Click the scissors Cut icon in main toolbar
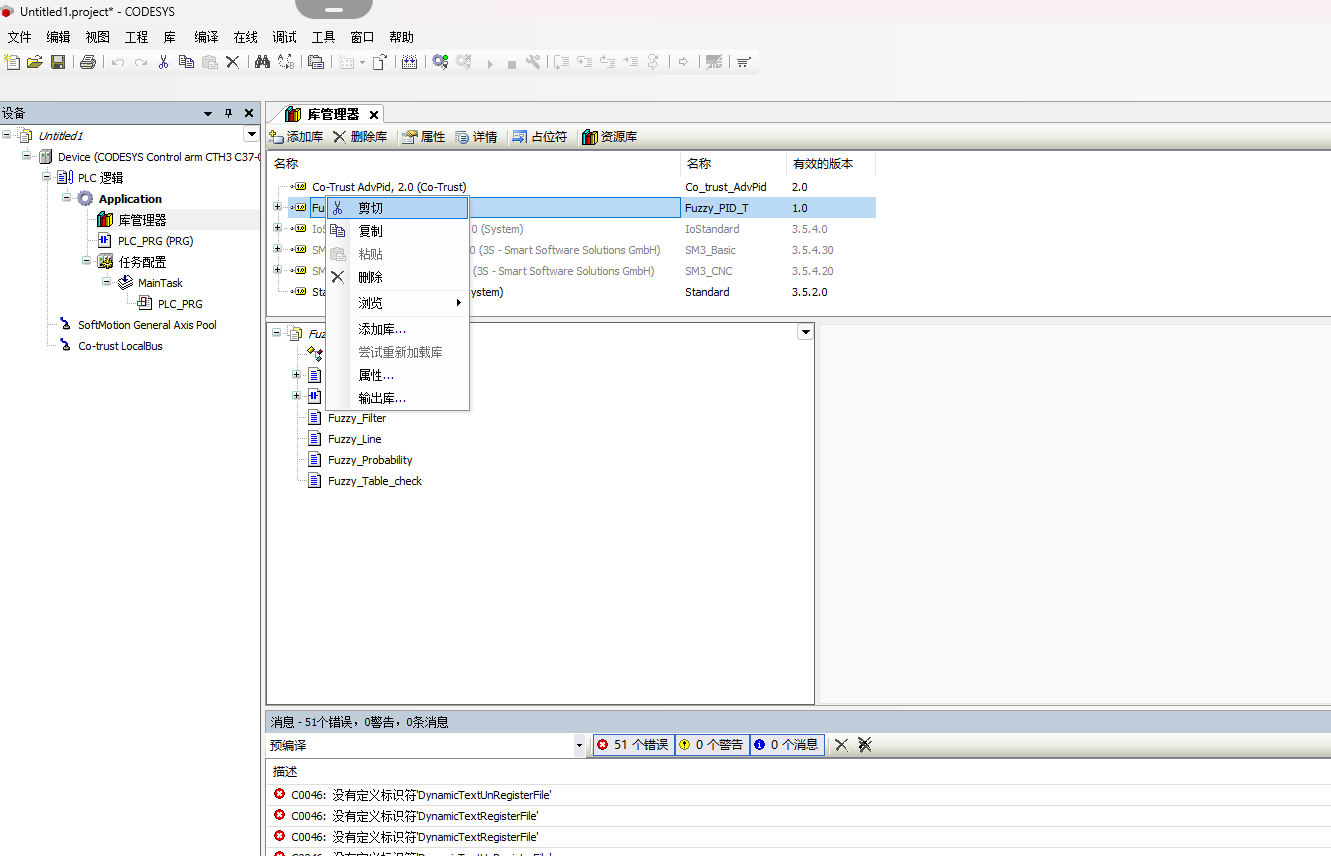The width and height of the screenshot is (1331, 856). pos(164,62)
